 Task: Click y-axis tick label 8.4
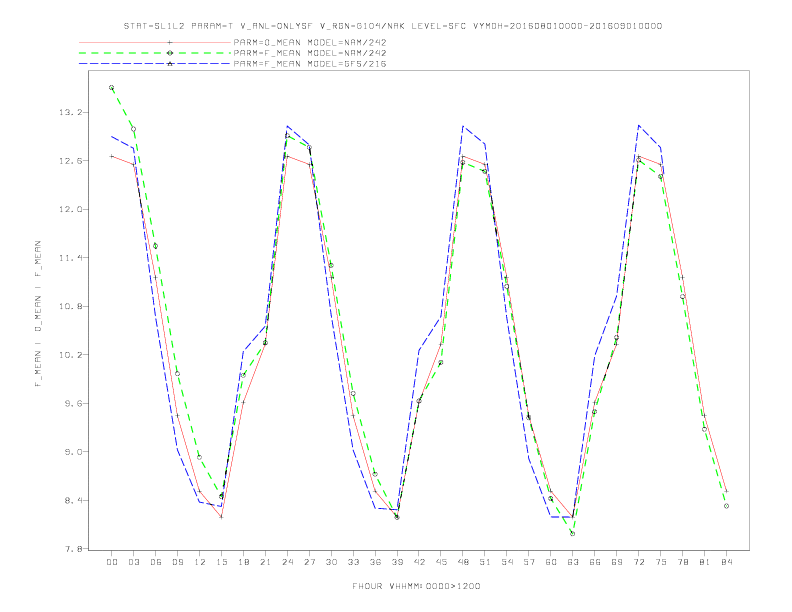73,500
